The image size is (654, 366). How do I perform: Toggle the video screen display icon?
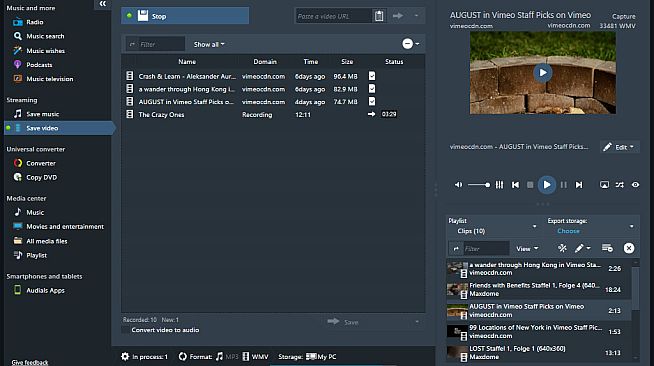click(604, 185)
